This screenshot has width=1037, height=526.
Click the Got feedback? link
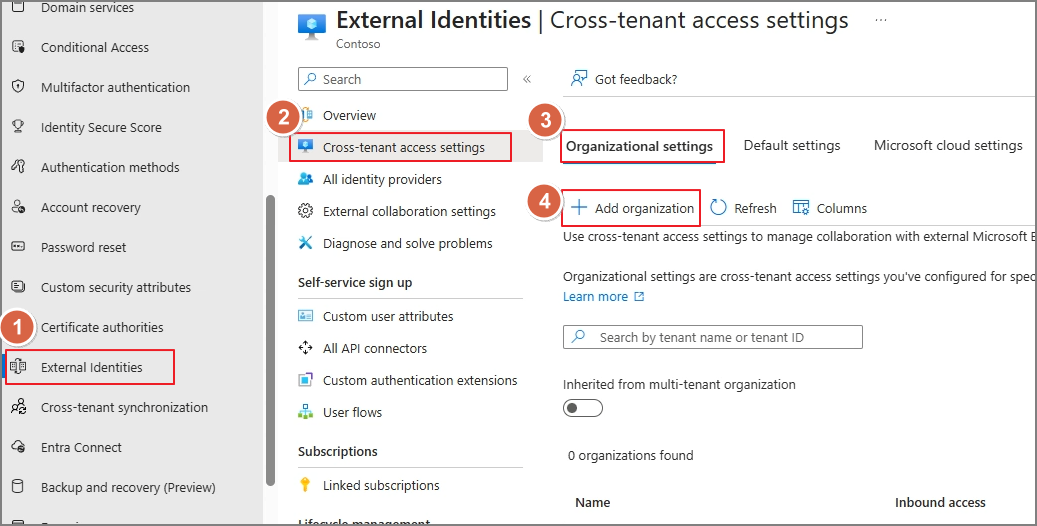[x=636, y=79]
